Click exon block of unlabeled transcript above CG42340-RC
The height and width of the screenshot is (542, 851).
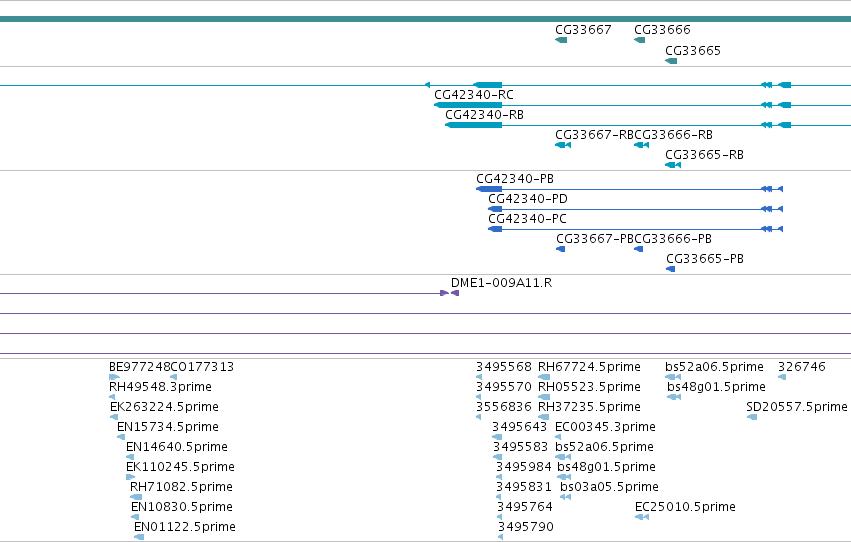[488, 85]
